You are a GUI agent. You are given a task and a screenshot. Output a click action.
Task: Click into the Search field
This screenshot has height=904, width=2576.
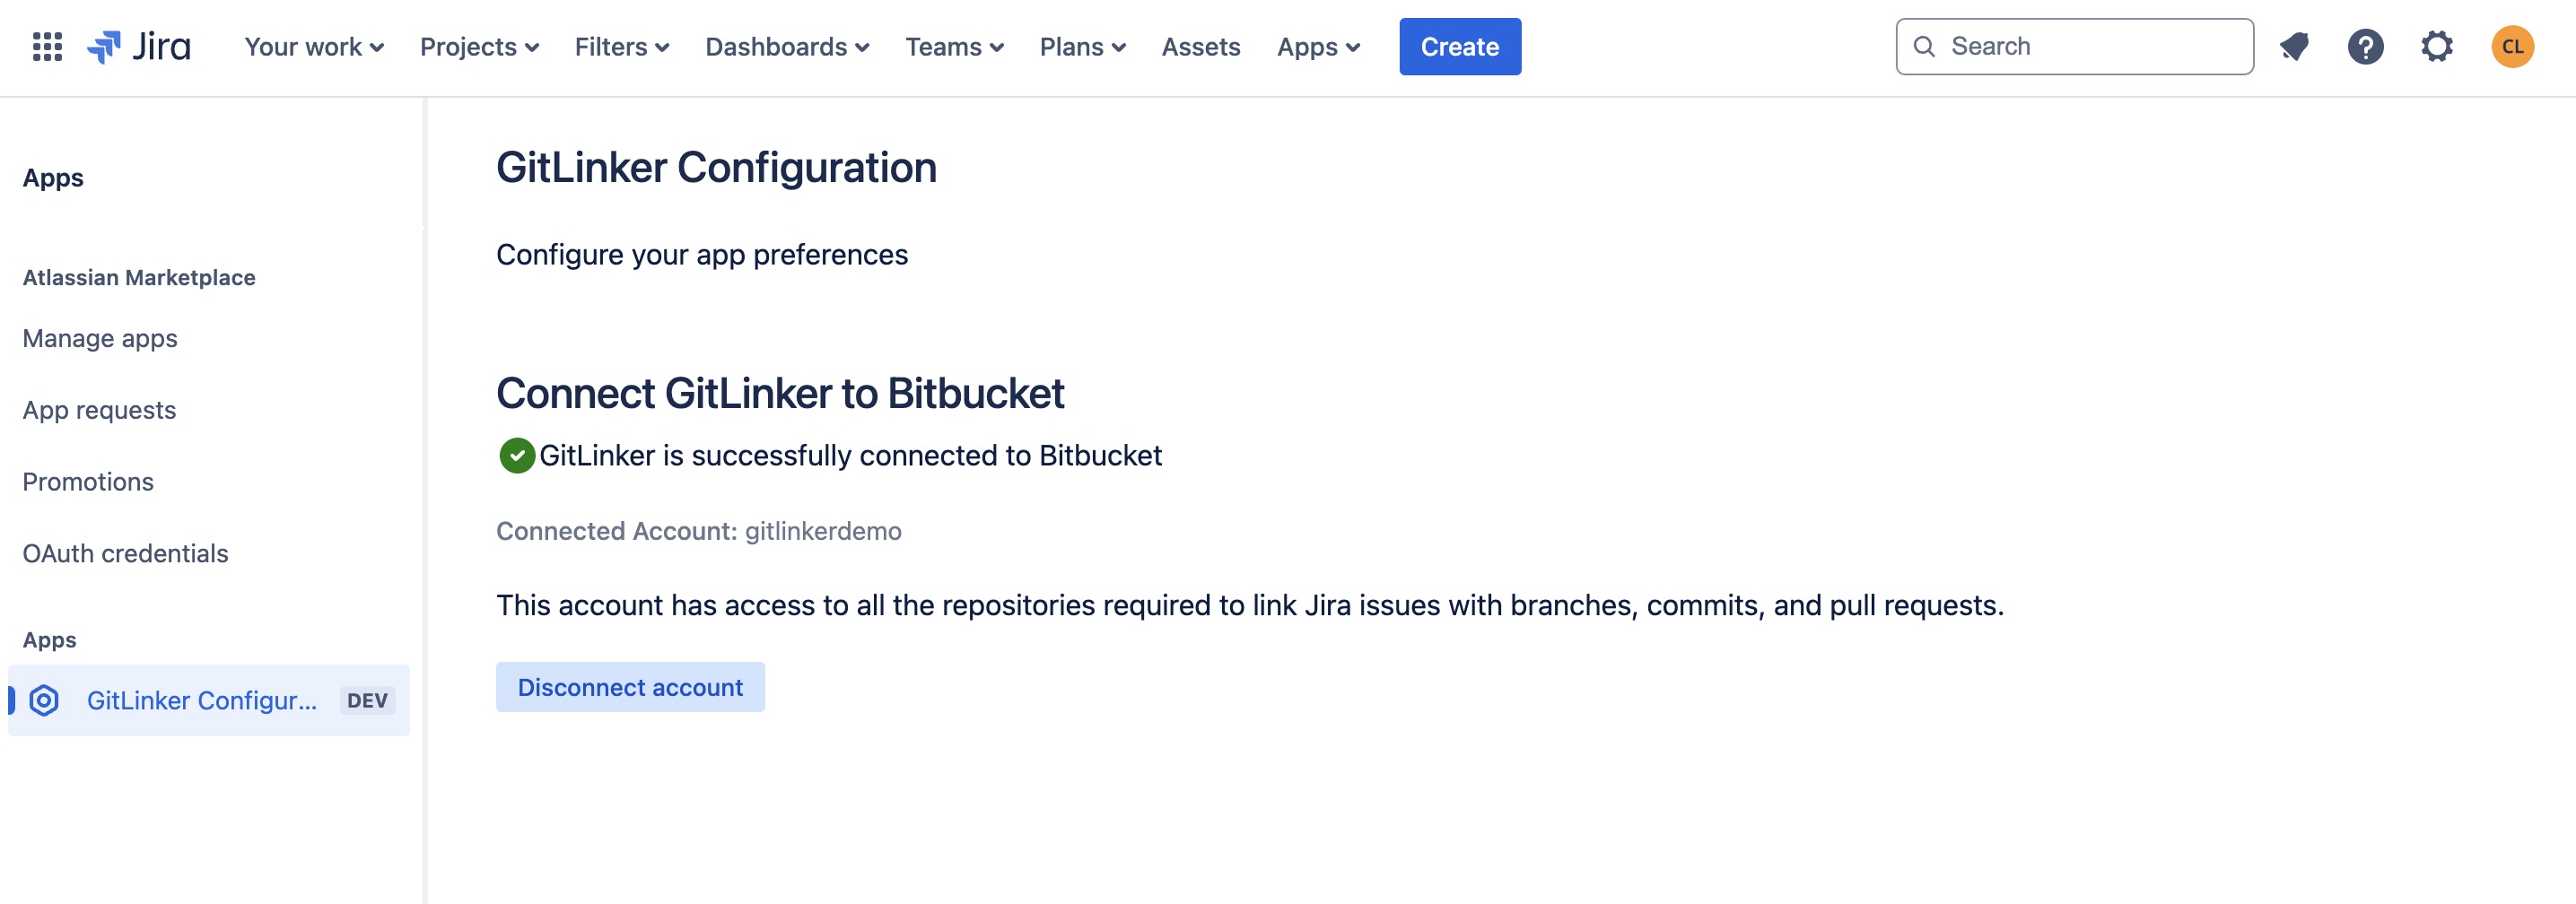(x=2090, y=47)
